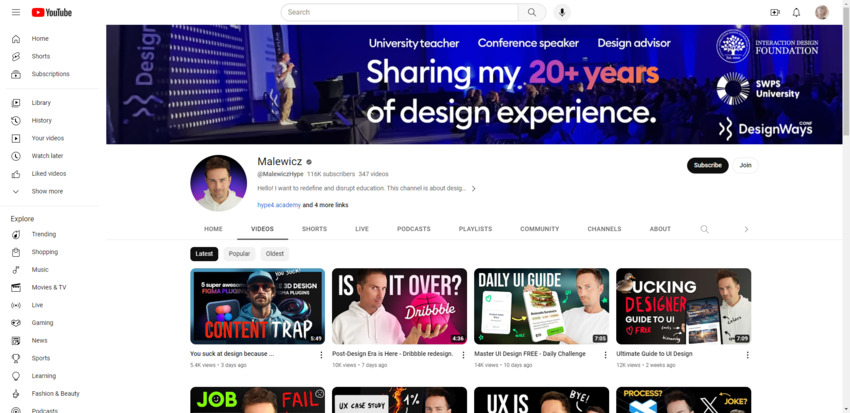Click the '116K subscribers' text

[331, 175]
